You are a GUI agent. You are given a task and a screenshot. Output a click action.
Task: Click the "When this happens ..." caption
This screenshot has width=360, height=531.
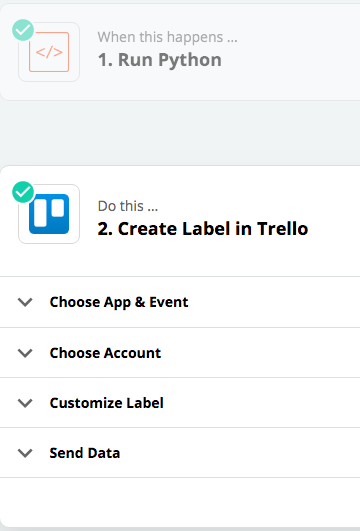click(x=168, y=37)
